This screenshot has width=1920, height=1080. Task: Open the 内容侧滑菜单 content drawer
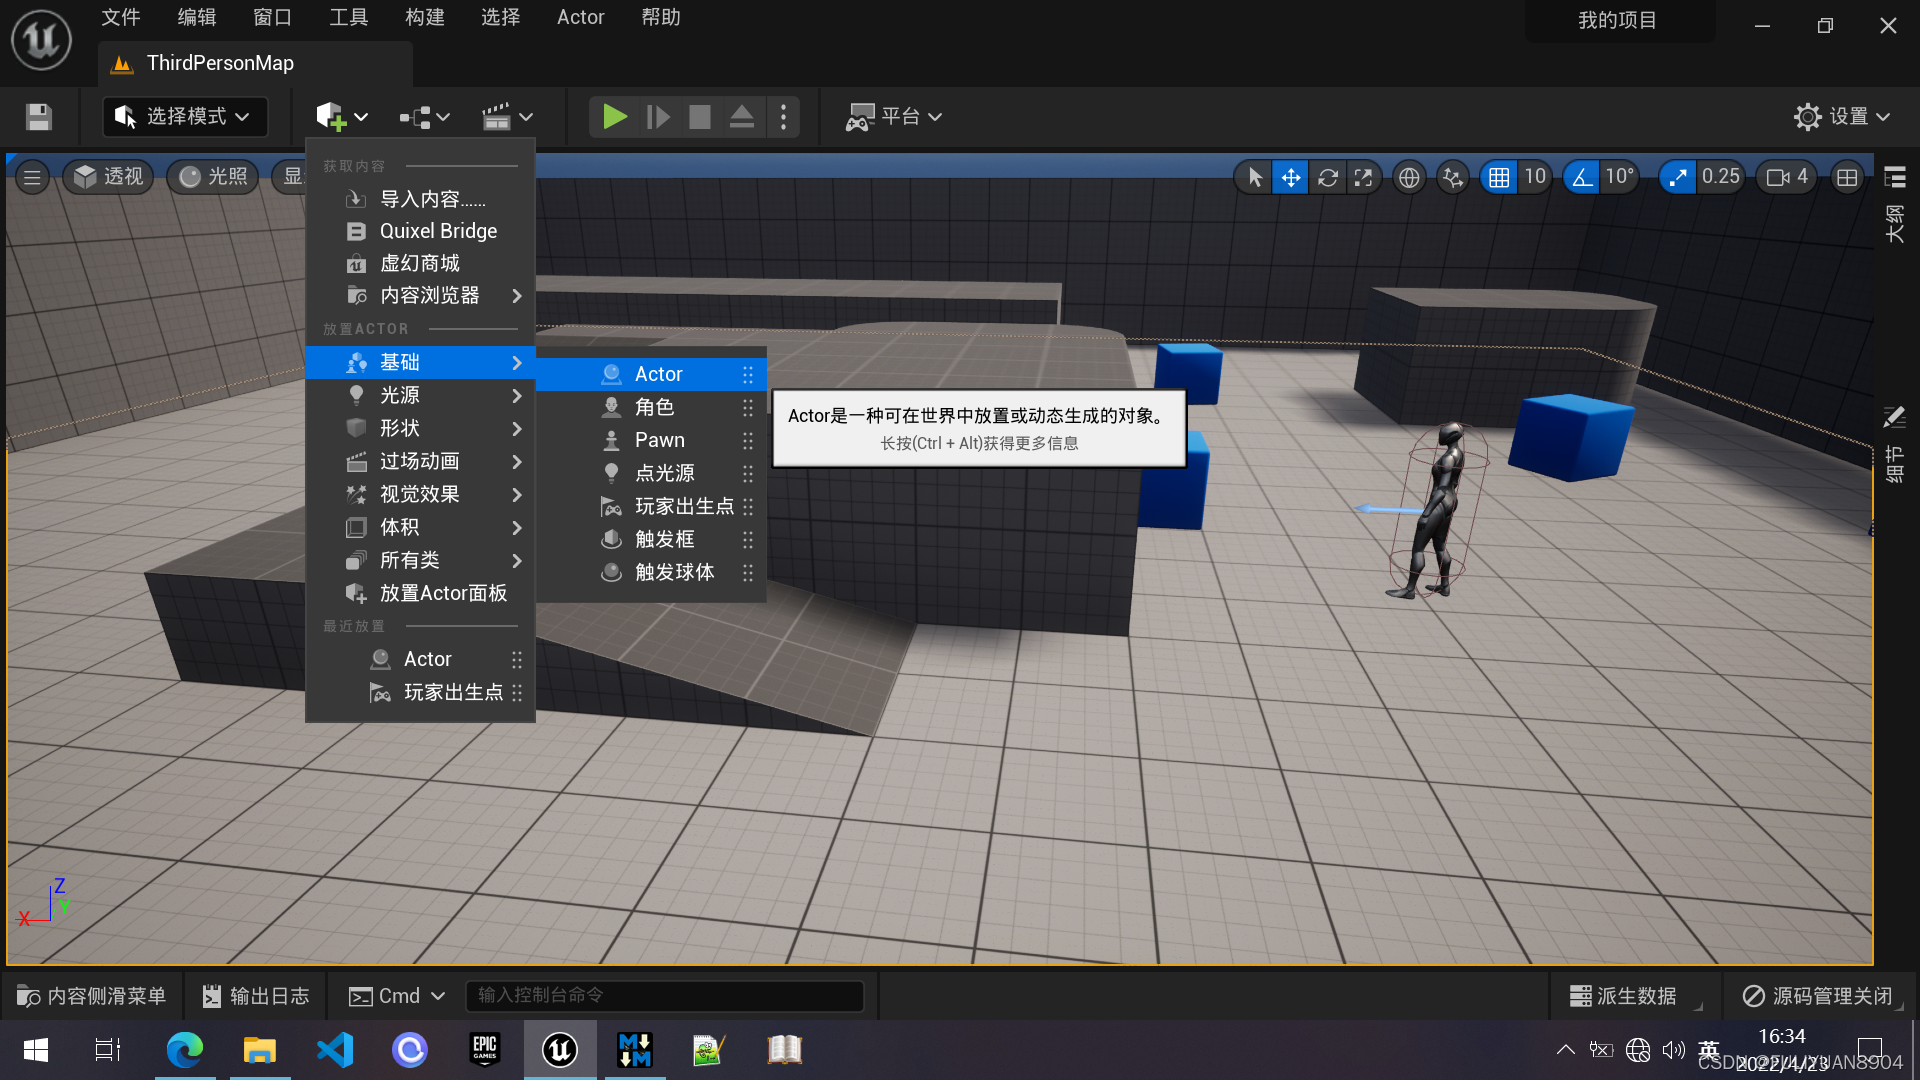click(x=92, y=996)
